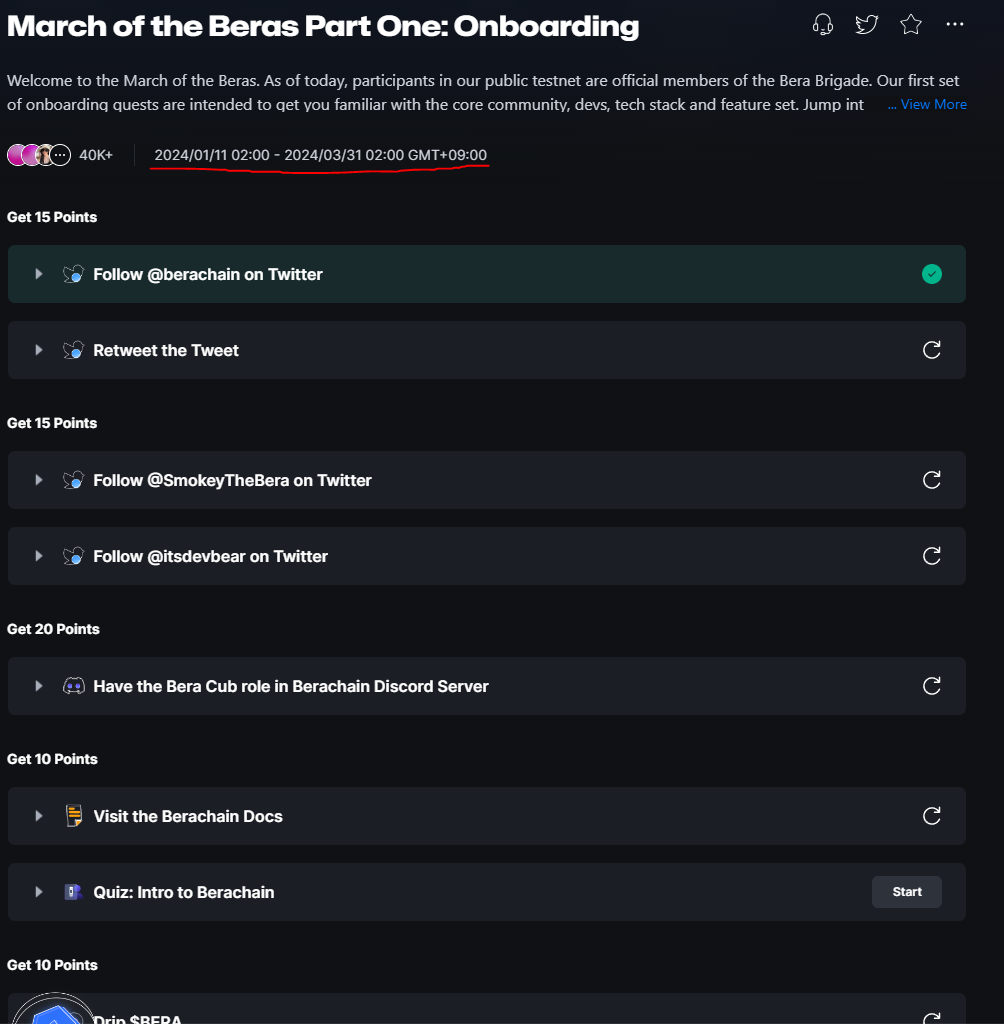Click document icon beside Visit Berachain Docs

[x=74, y=816]
